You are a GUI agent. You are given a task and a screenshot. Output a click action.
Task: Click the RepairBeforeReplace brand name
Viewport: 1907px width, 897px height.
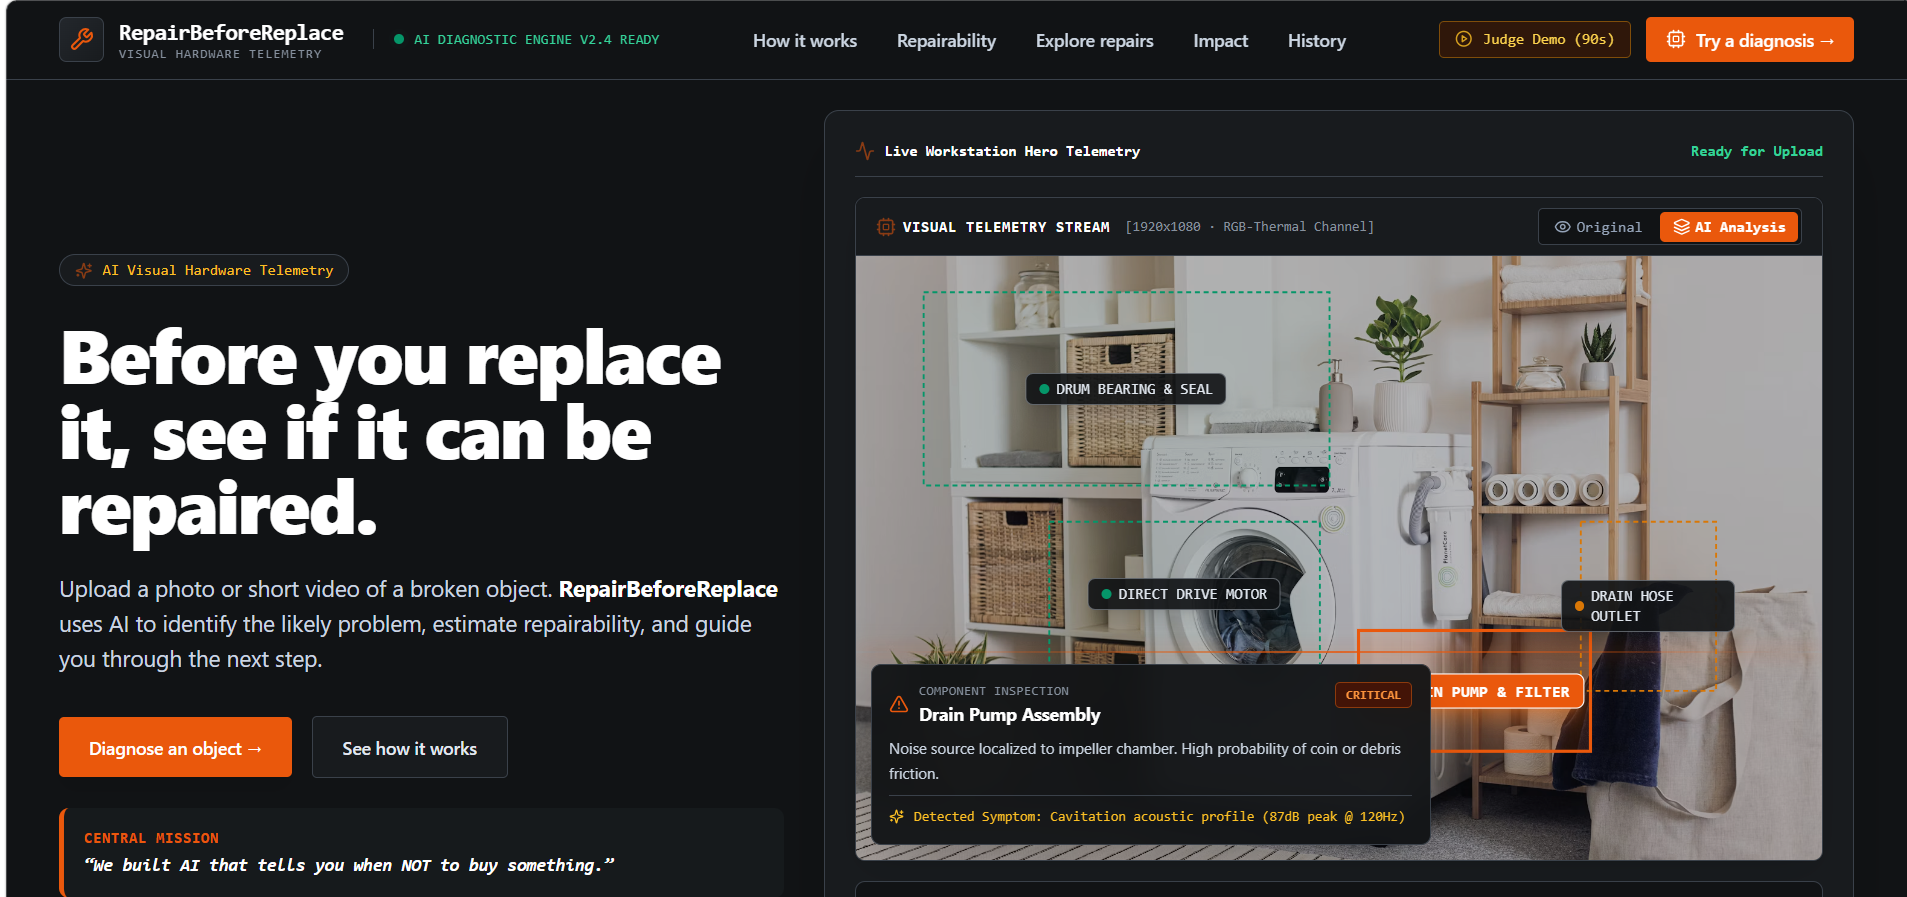click(231, 33)
